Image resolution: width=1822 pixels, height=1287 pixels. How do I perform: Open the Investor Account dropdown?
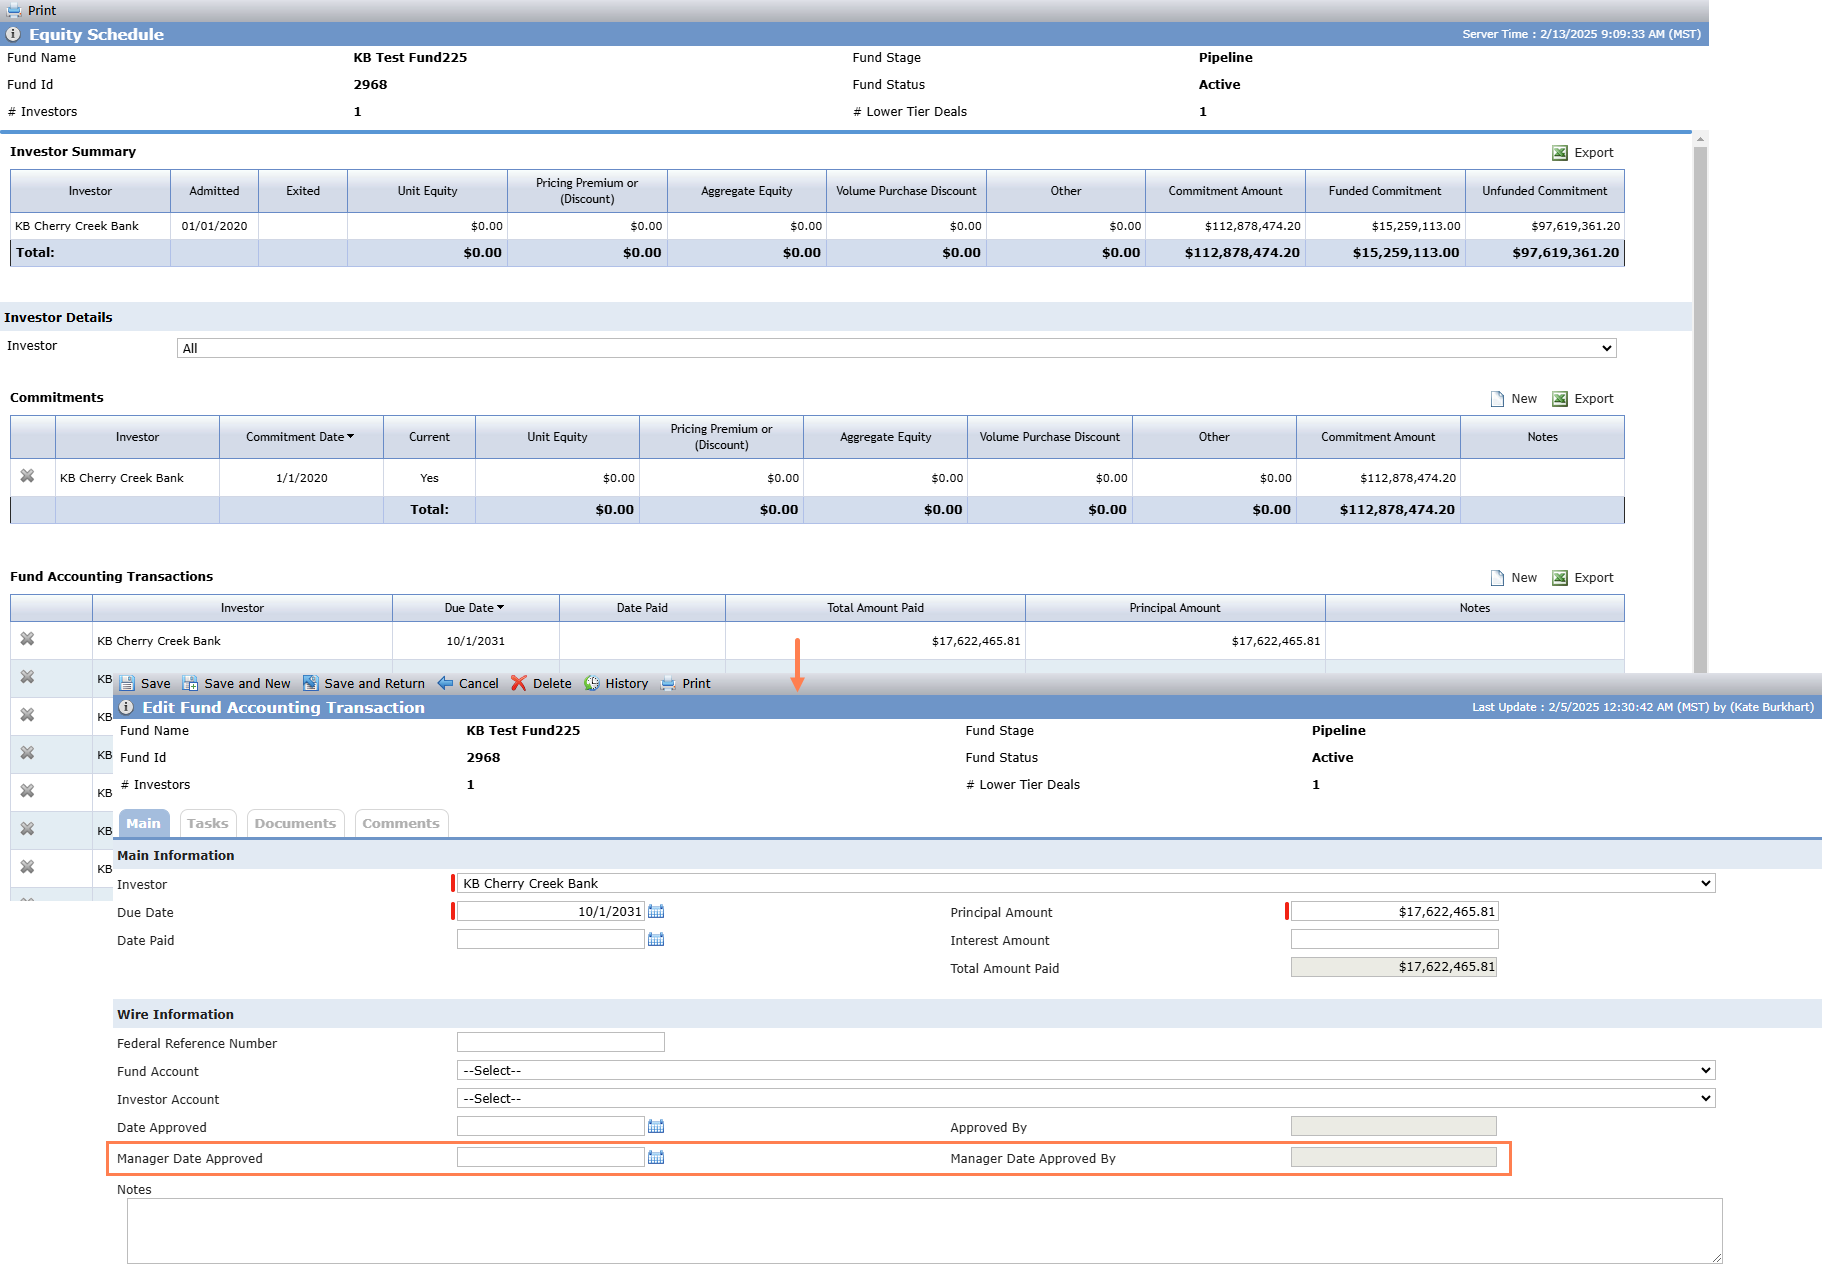[1086, 1098]
